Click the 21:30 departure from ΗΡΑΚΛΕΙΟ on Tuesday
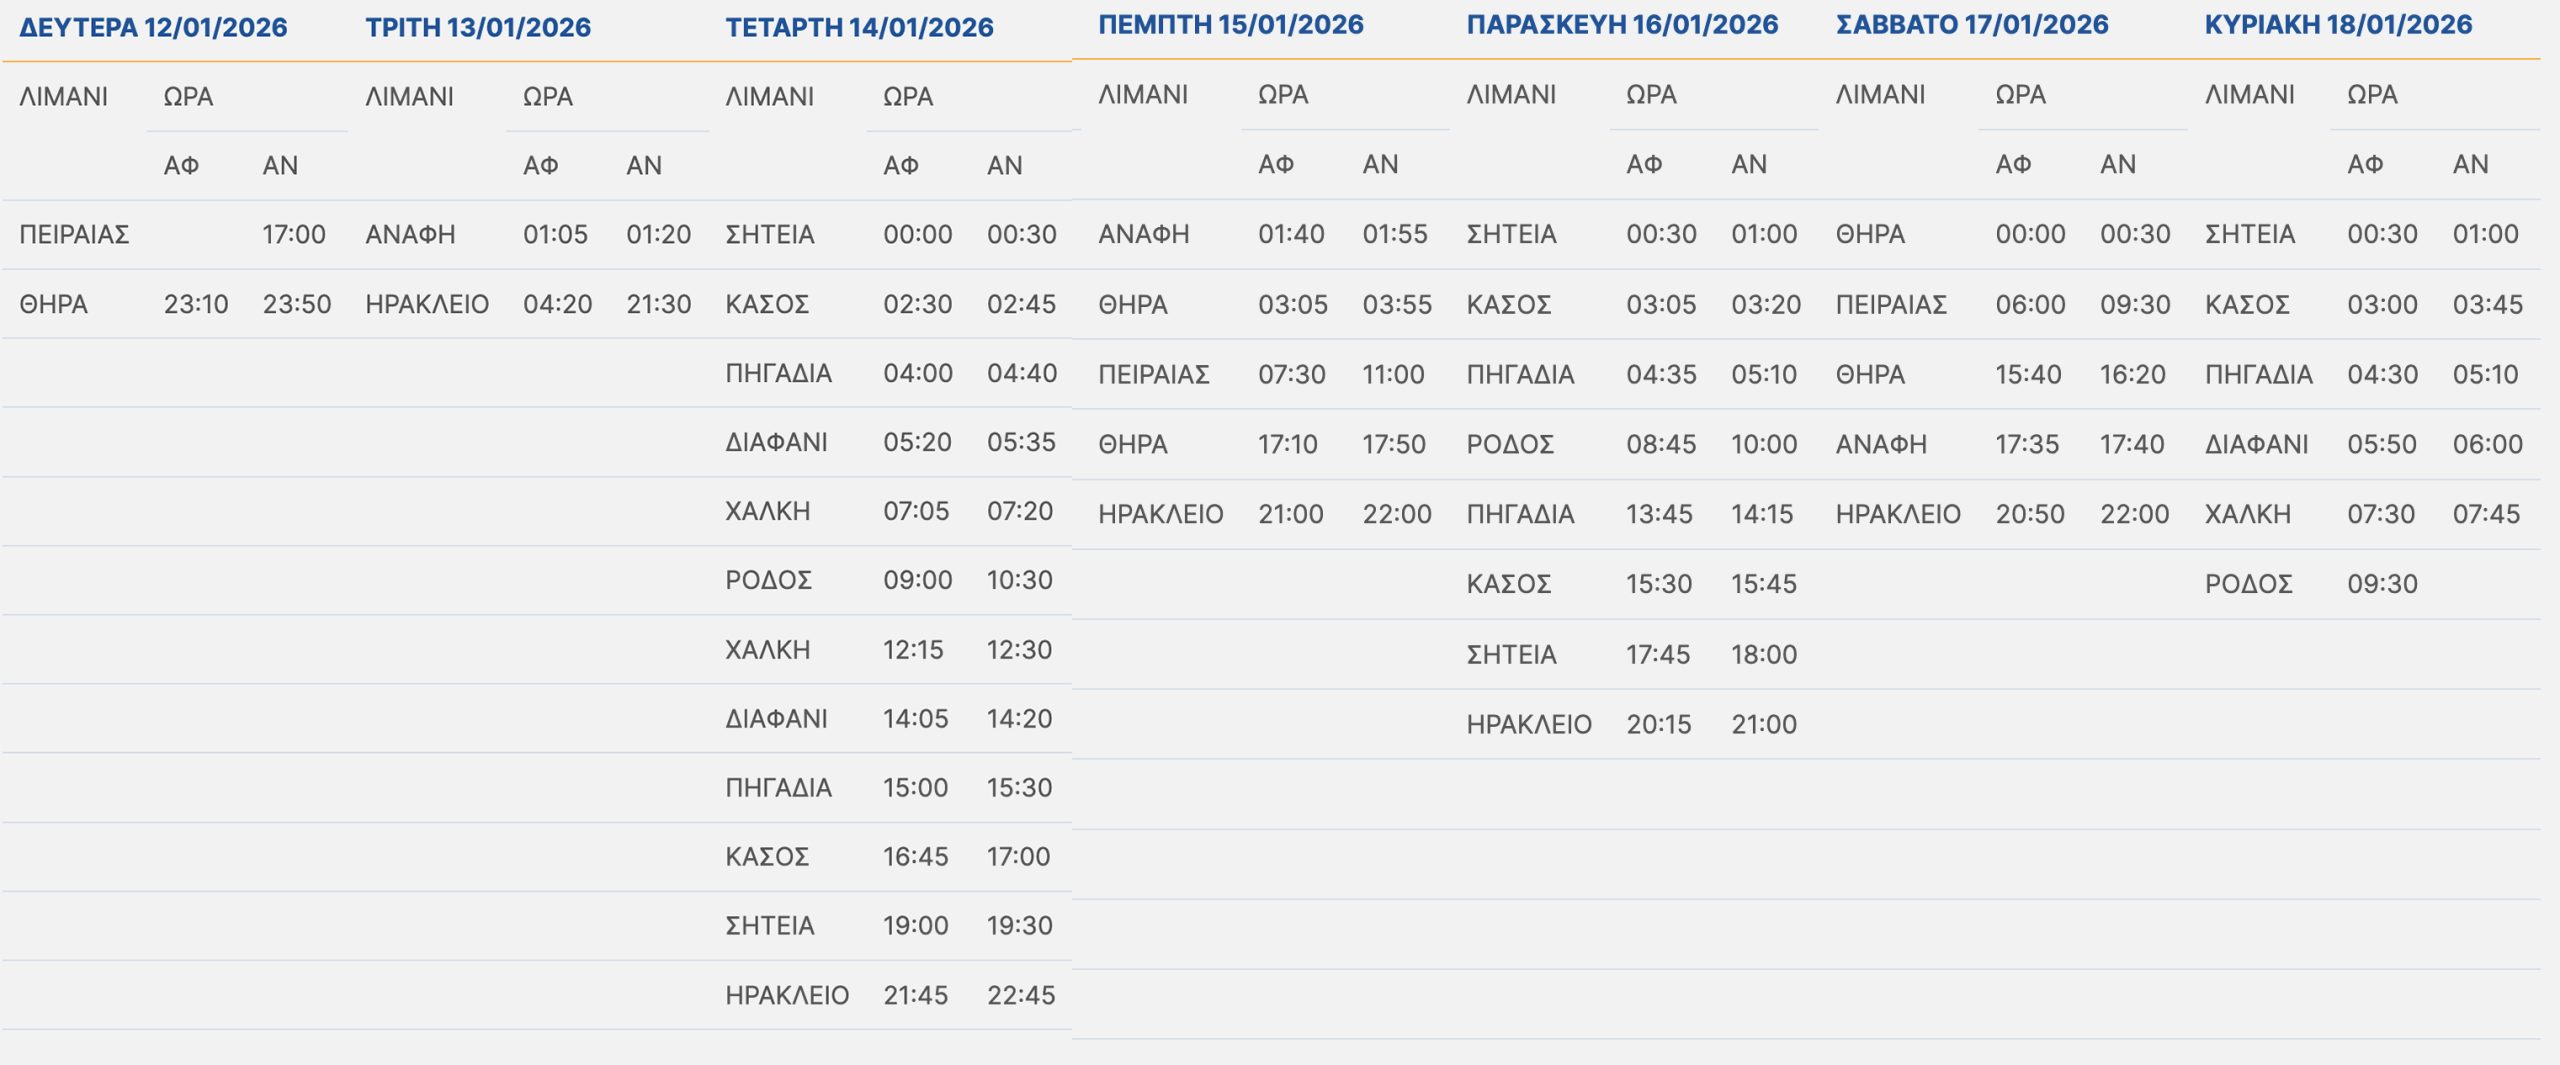Viewport: 2560px width, 1065px height. tap(658, 304)
